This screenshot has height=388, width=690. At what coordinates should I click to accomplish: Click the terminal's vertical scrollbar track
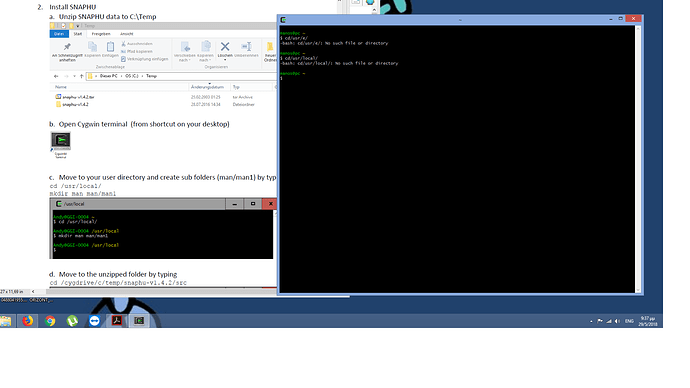click(638, 159)
